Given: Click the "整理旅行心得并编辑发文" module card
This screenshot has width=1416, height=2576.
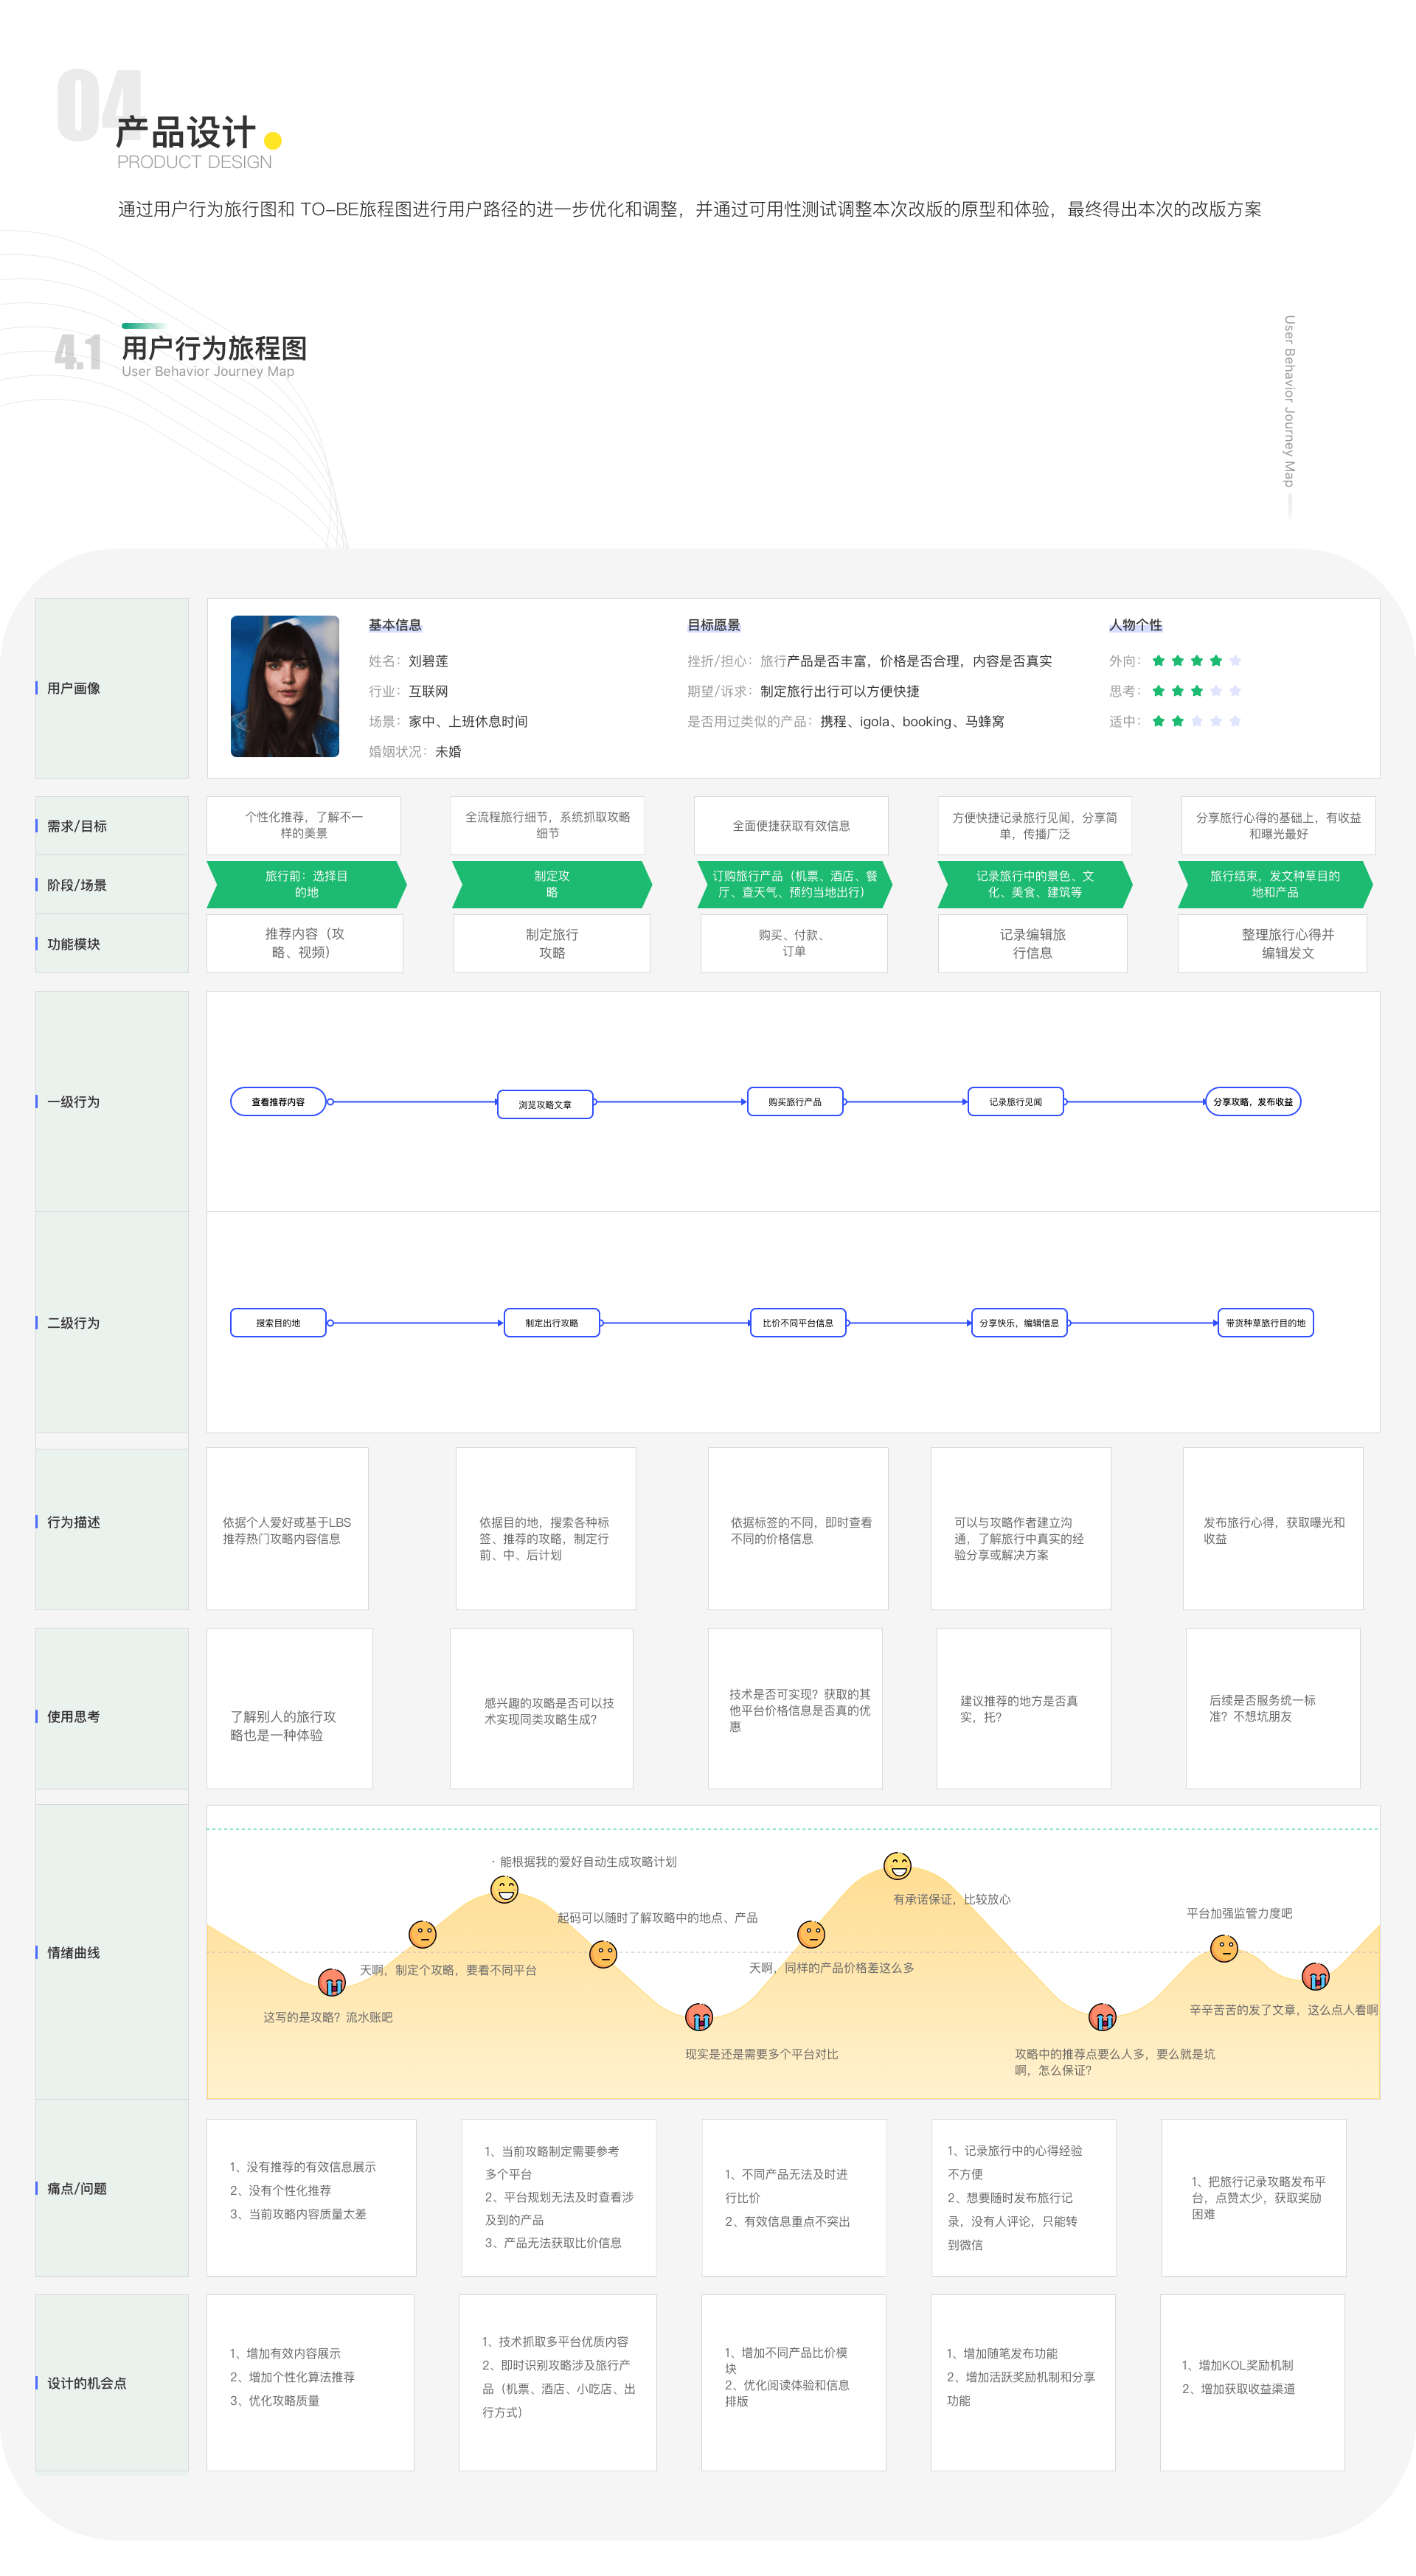Looking at the screenshot, I should (x=1272, y=943).
